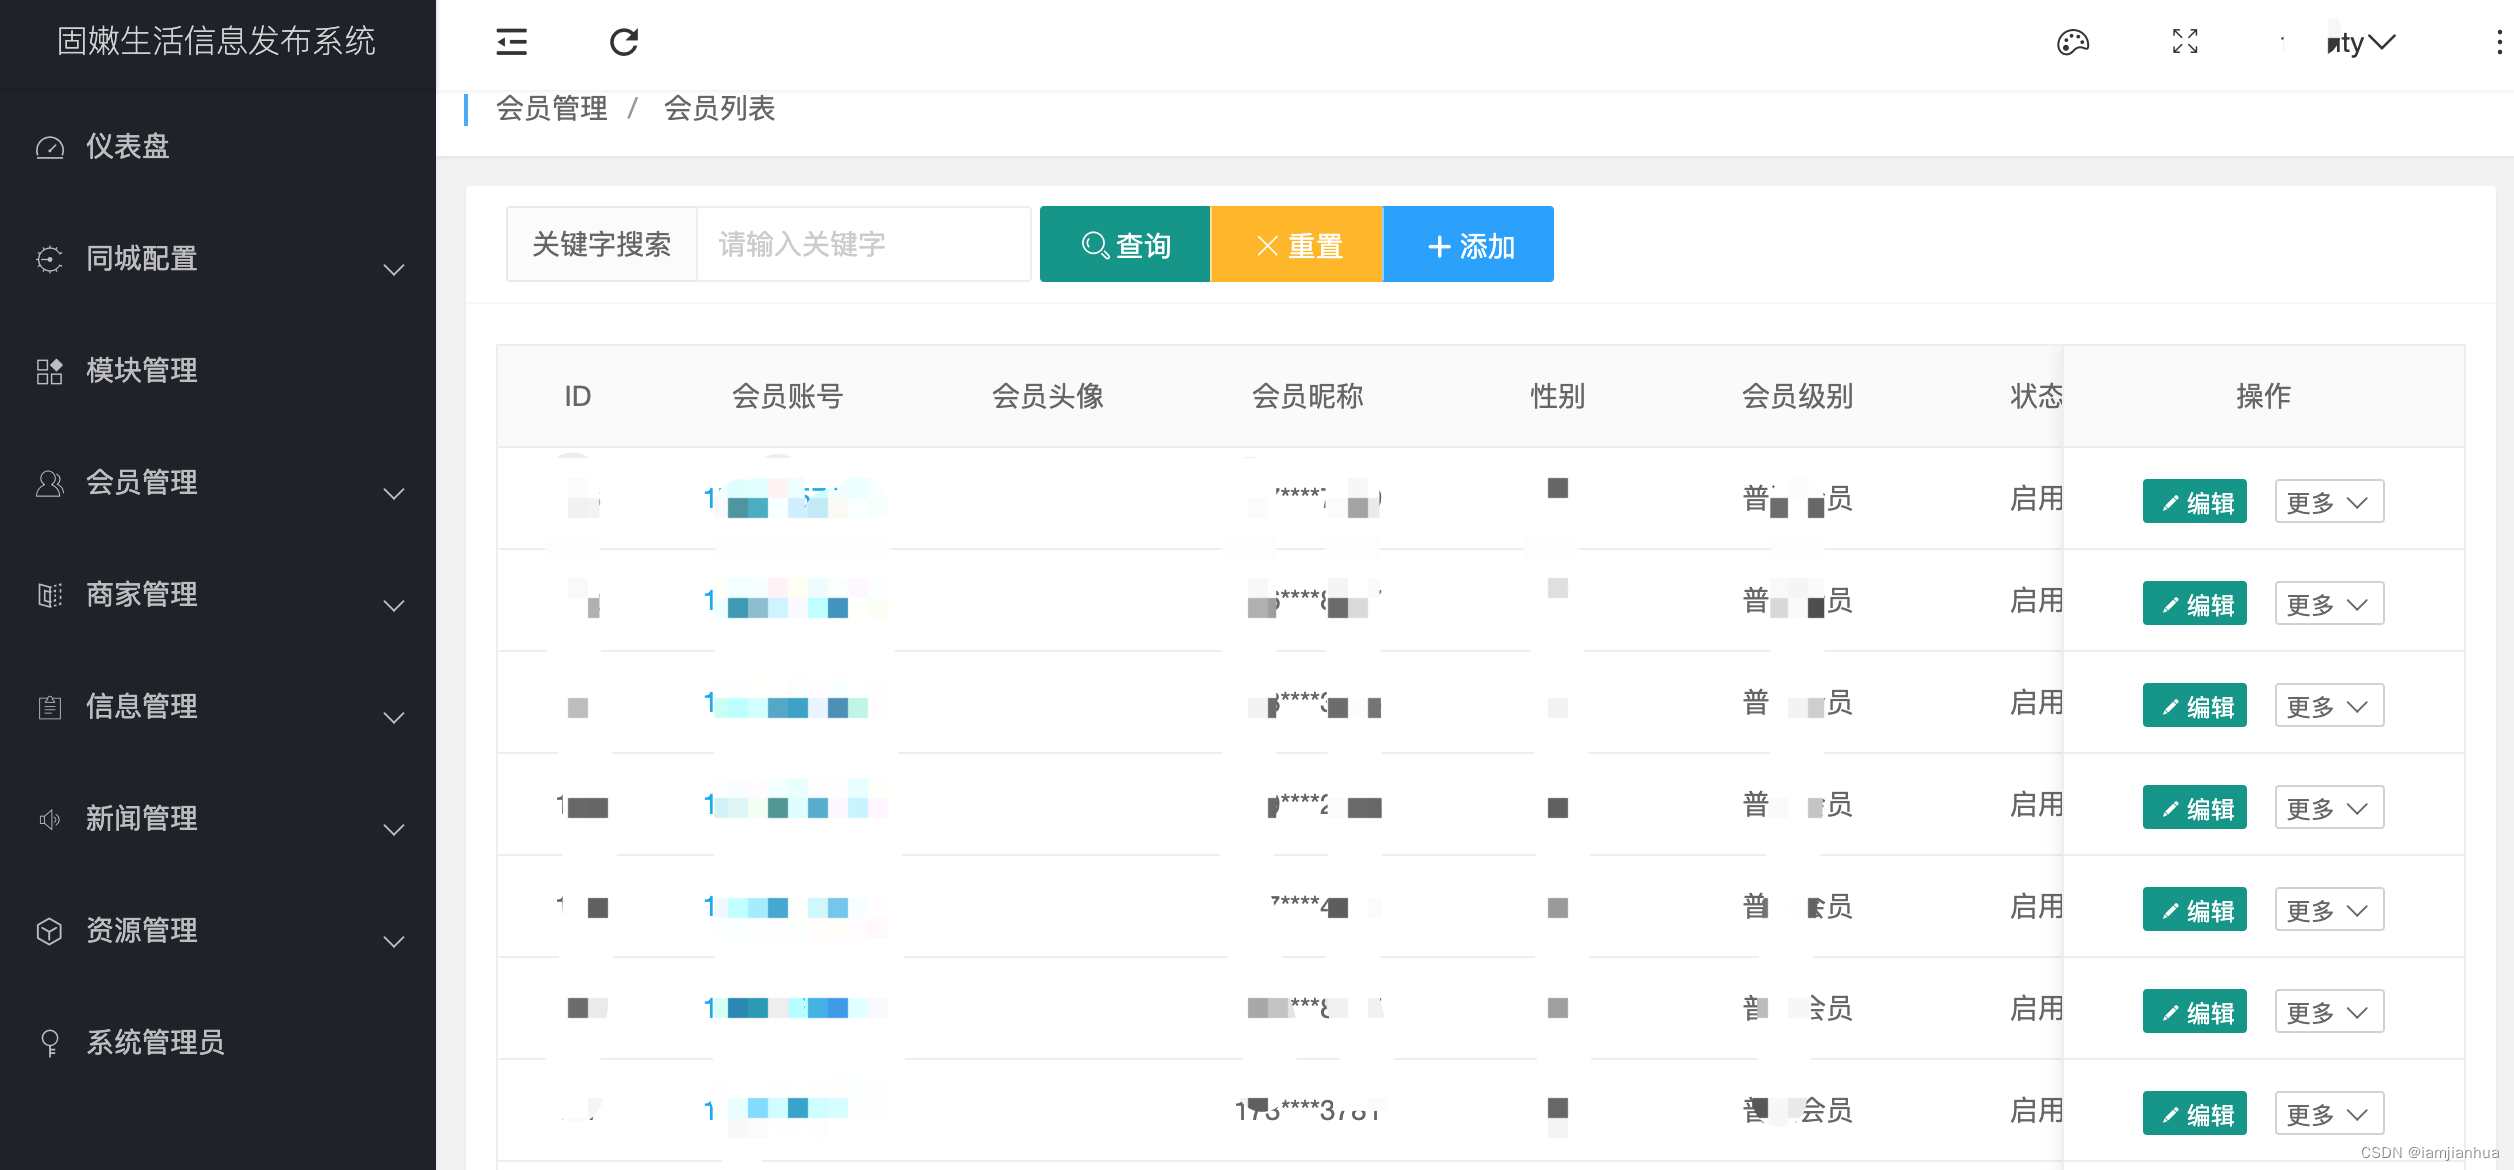Click the dashboard gauge icon in sidebar
Image resolution: width=2514 pixels, height=1170 pixels.
click(50, 148)
